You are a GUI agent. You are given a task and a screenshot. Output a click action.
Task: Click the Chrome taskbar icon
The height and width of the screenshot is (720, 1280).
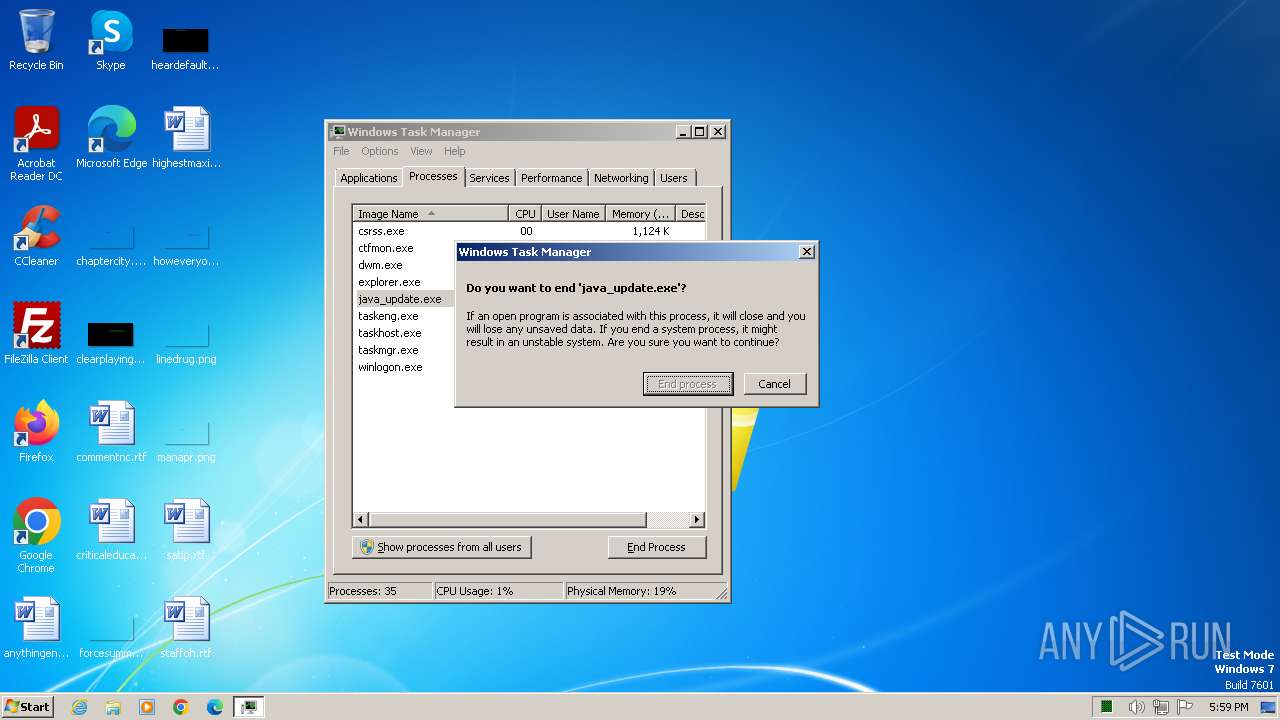181,707
